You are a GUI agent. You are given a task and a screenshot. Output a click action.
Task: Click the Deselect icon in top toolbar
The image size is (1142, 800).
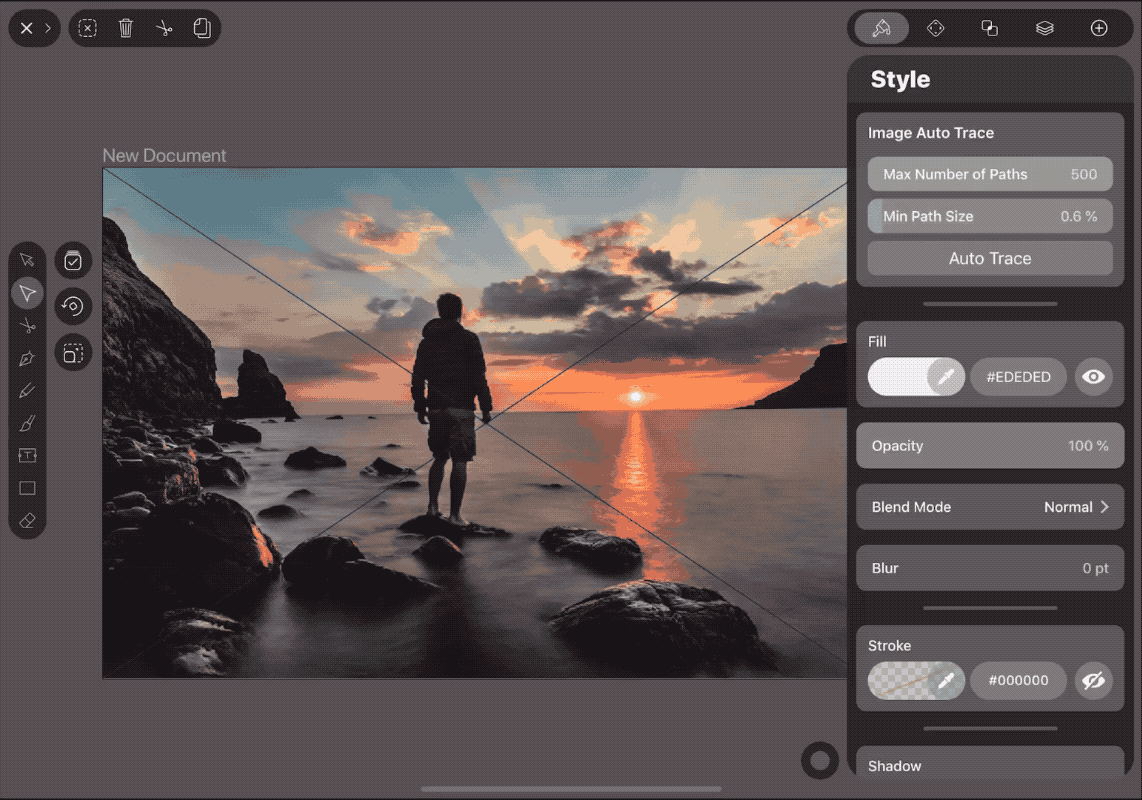click(x=87, y=28)
